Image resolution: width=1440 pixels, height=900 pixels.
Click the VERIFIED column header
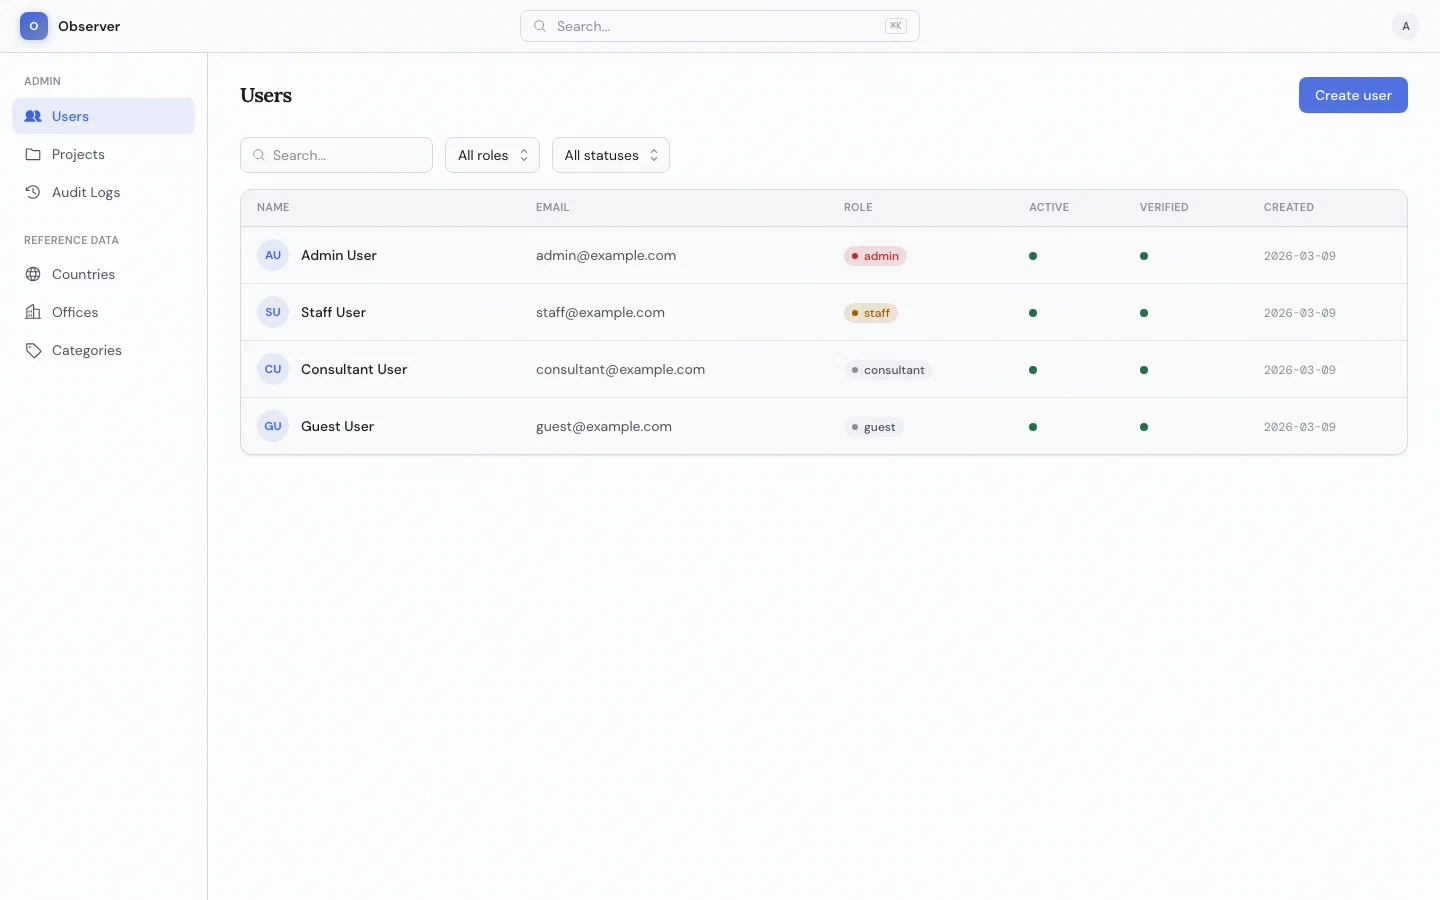1164,207
